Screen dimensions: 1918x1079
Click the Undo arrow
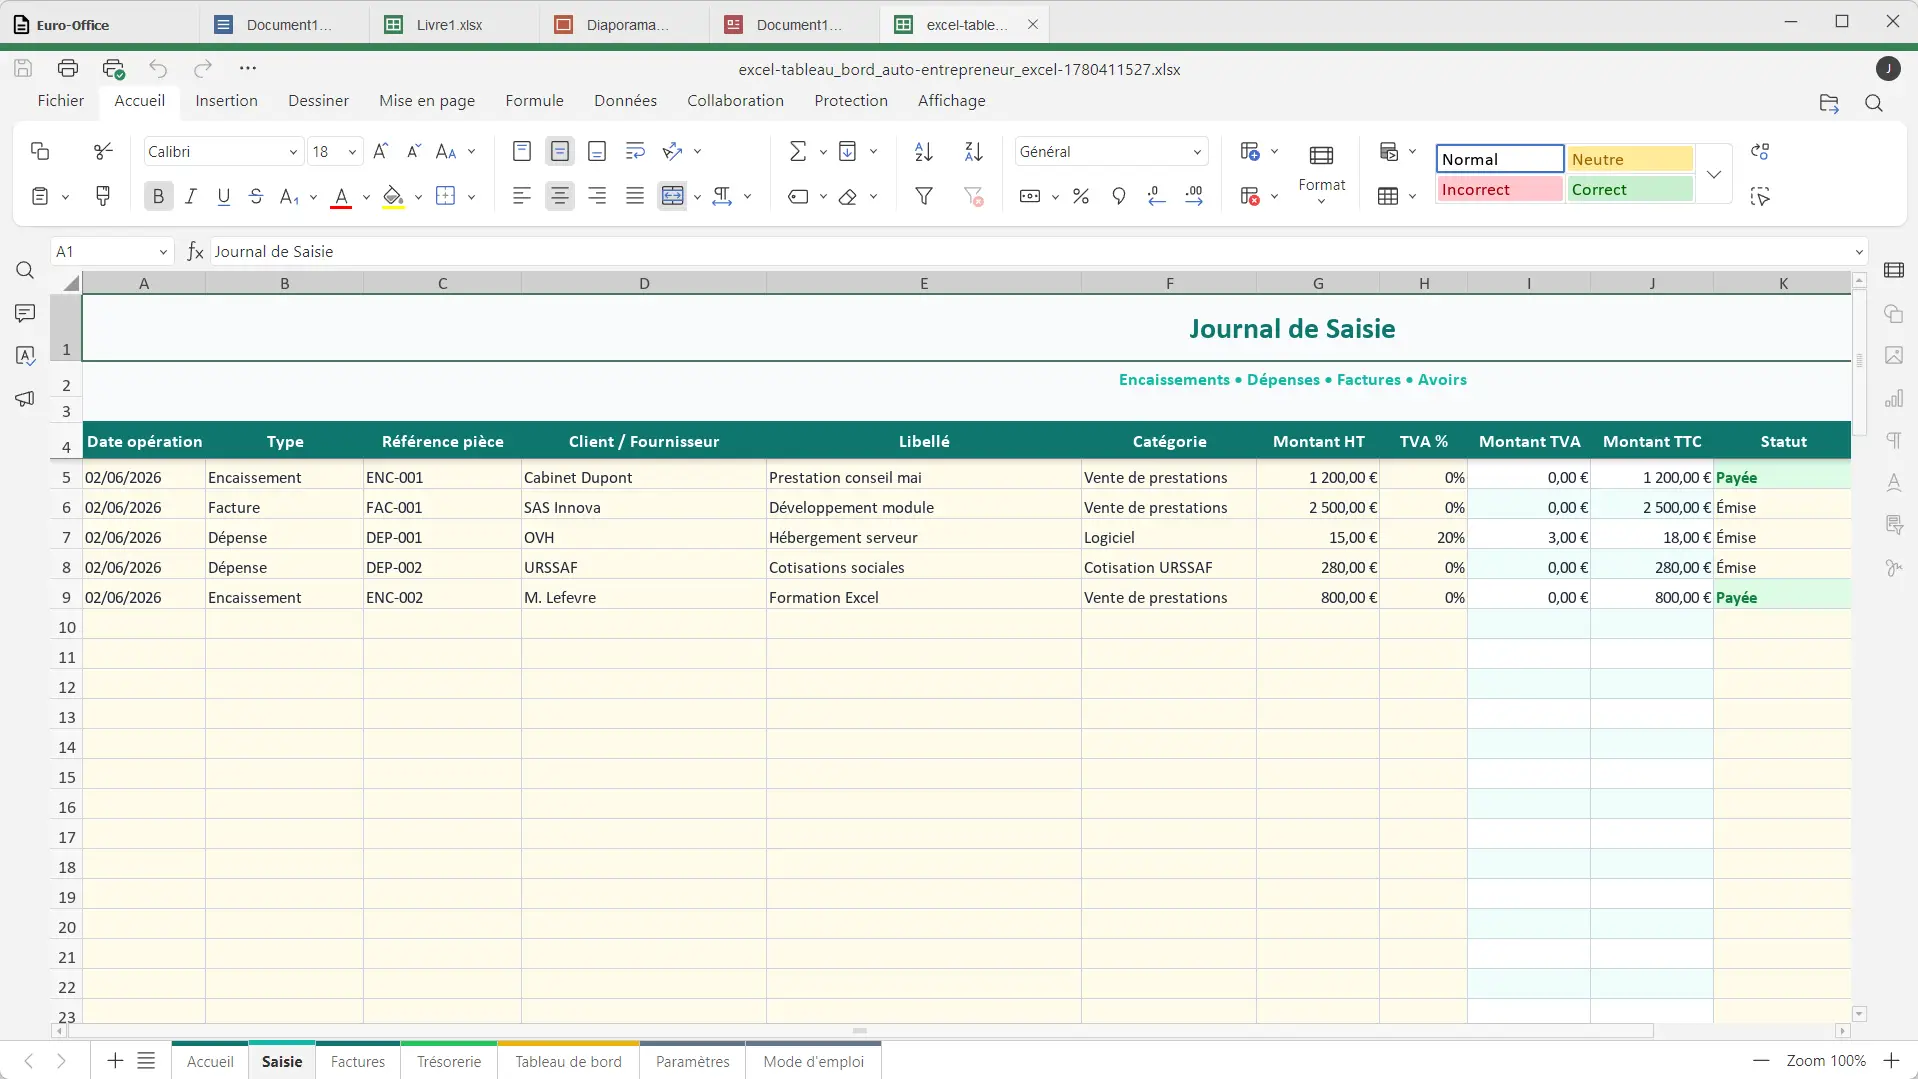point(158,68)
